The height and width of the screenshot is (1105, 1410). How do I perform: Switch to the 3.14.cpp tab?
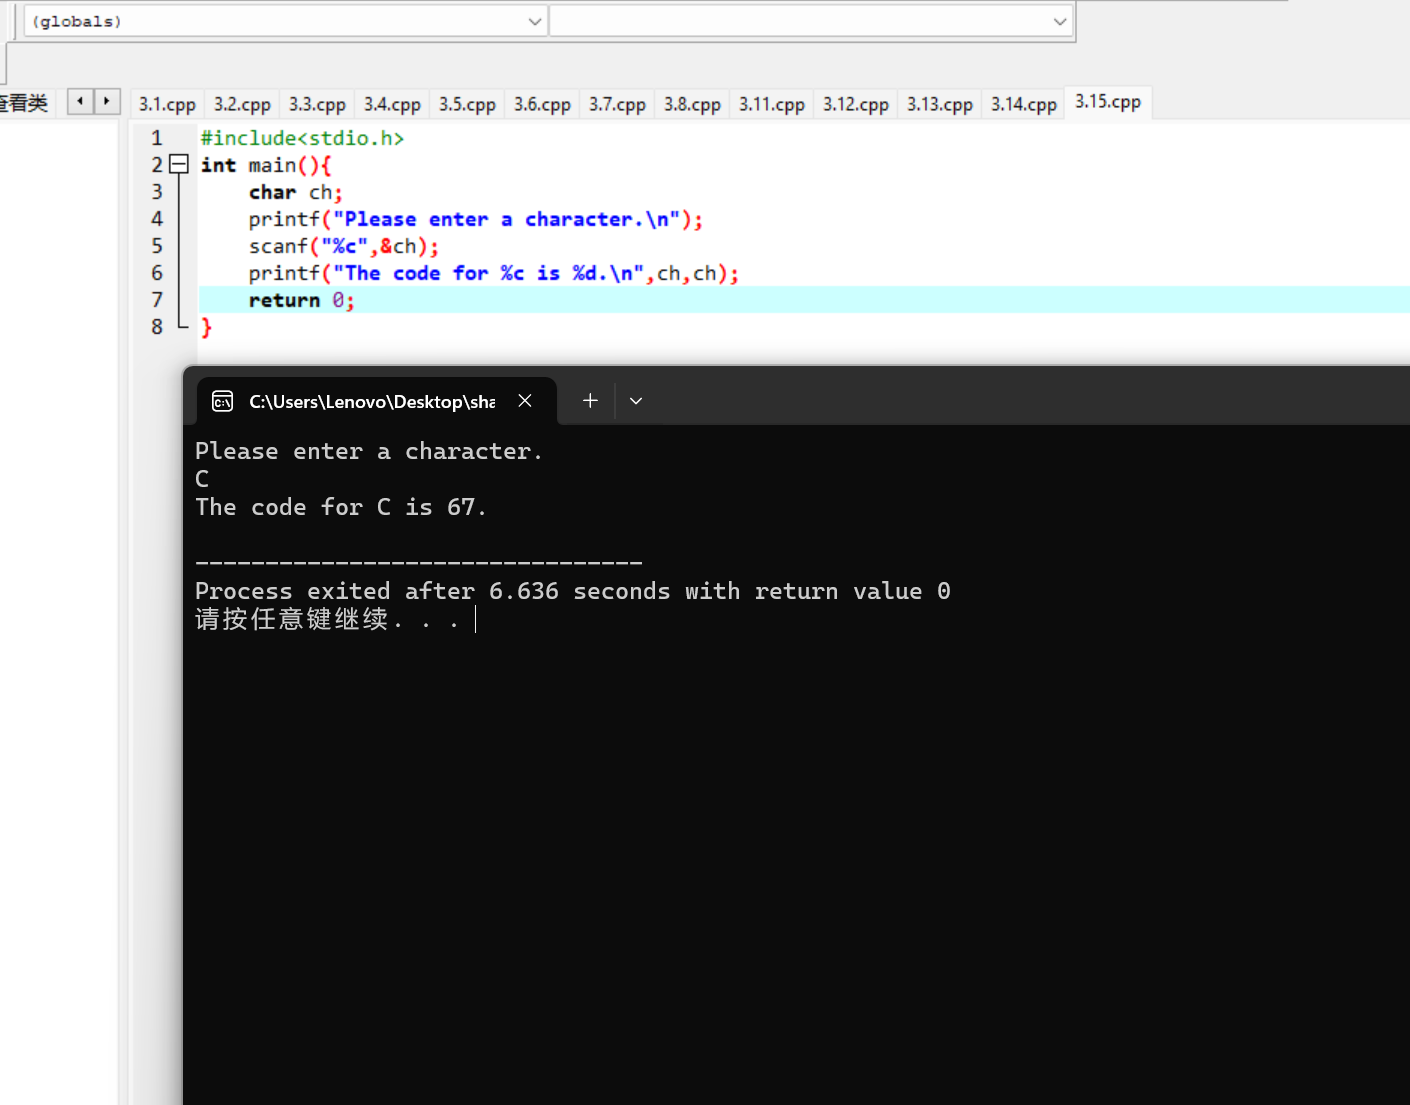[x=1024, y=104]
